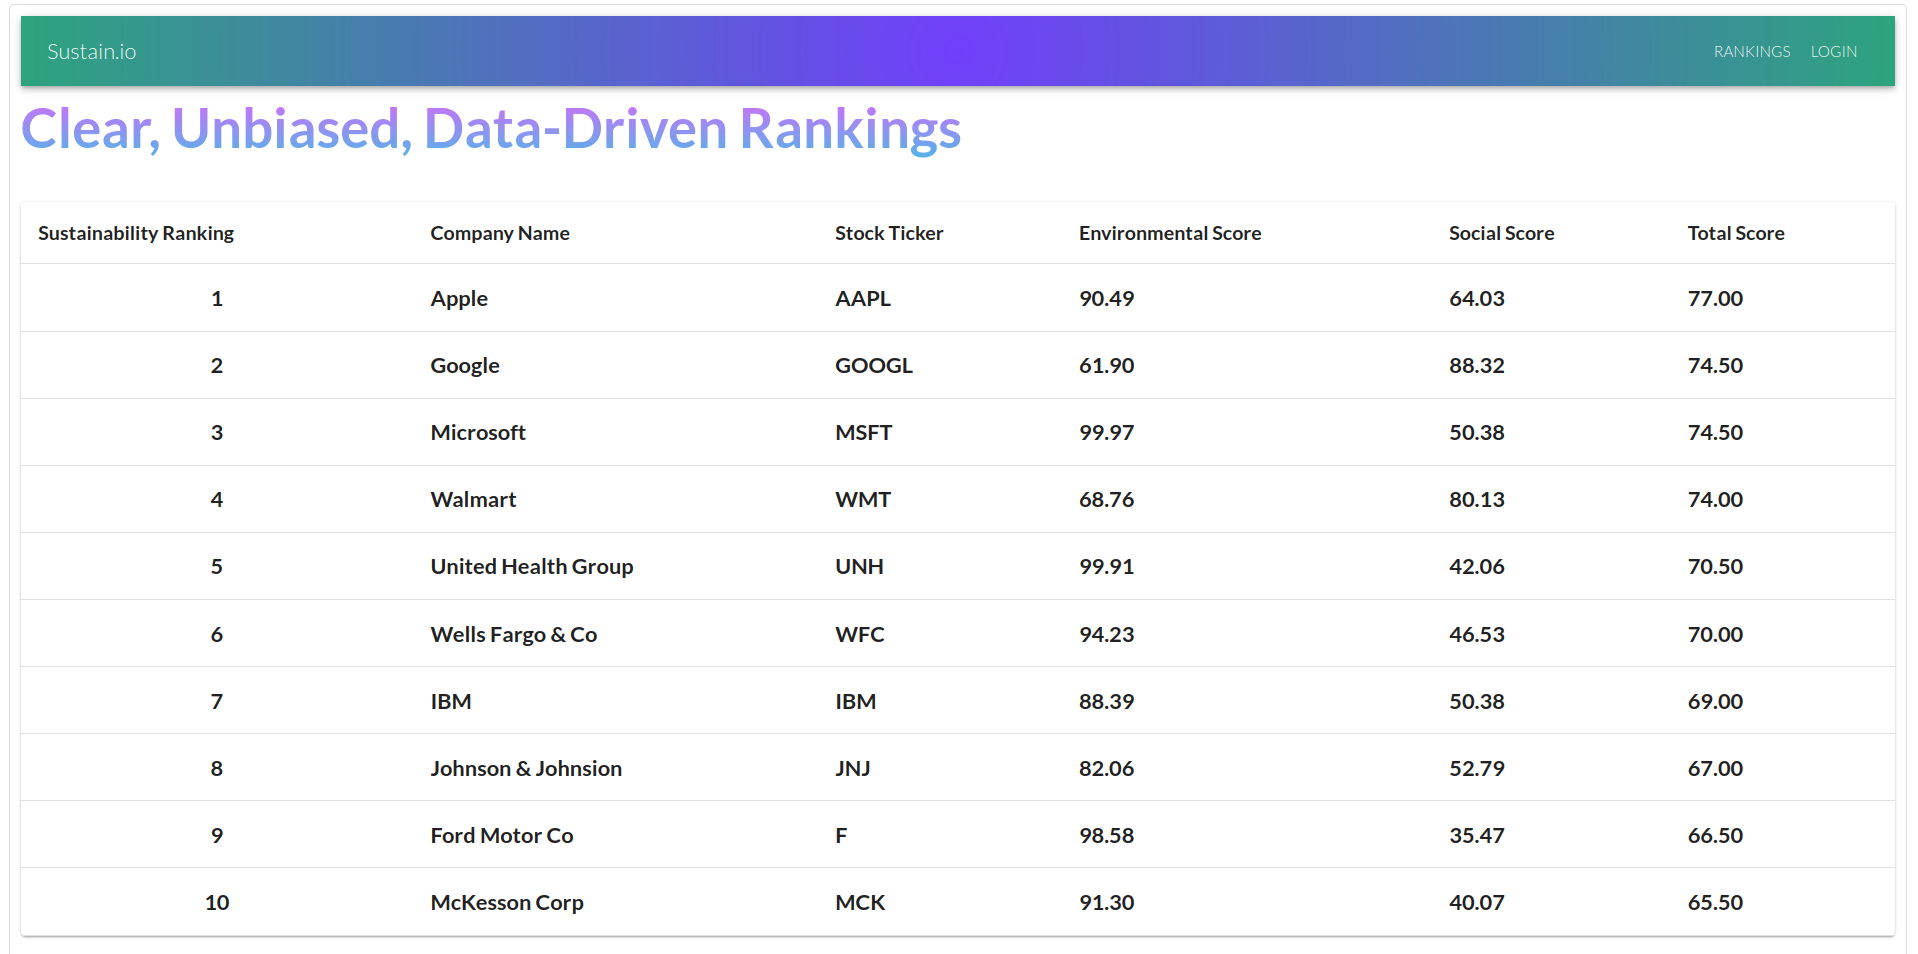Select the IBM company name cell

pos(451,702)
